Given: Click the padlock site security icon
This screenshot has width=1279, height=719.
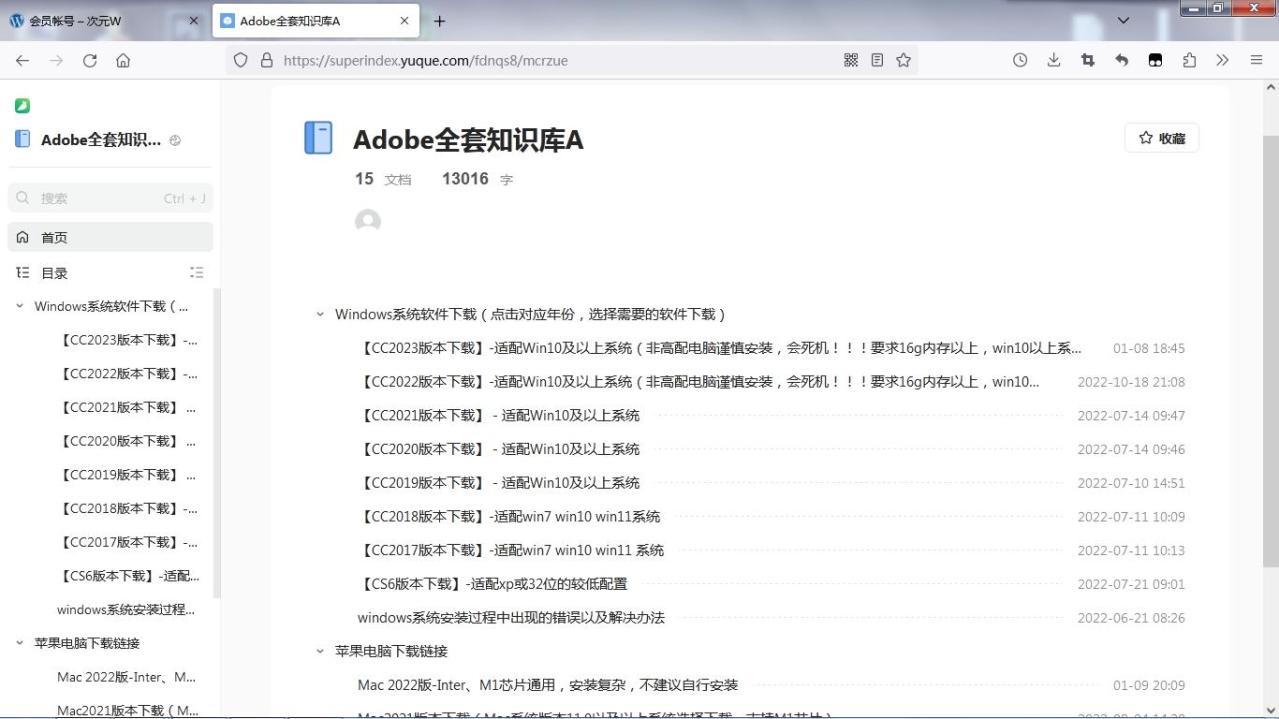Looking at the screenshot, I should click(x=266, y=60).
